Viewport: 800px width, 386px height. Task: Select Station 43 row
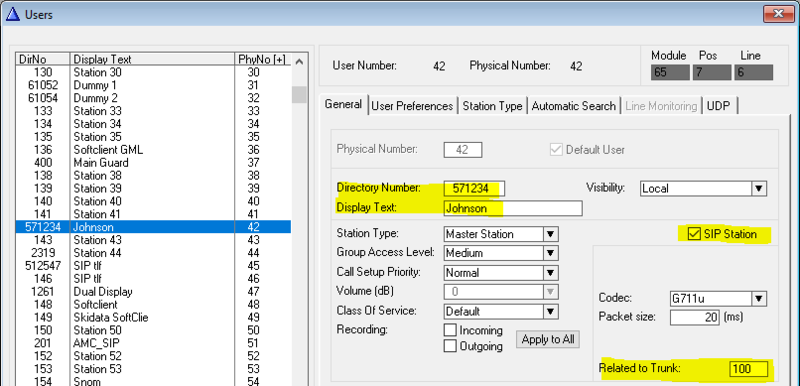click(153, 240)
